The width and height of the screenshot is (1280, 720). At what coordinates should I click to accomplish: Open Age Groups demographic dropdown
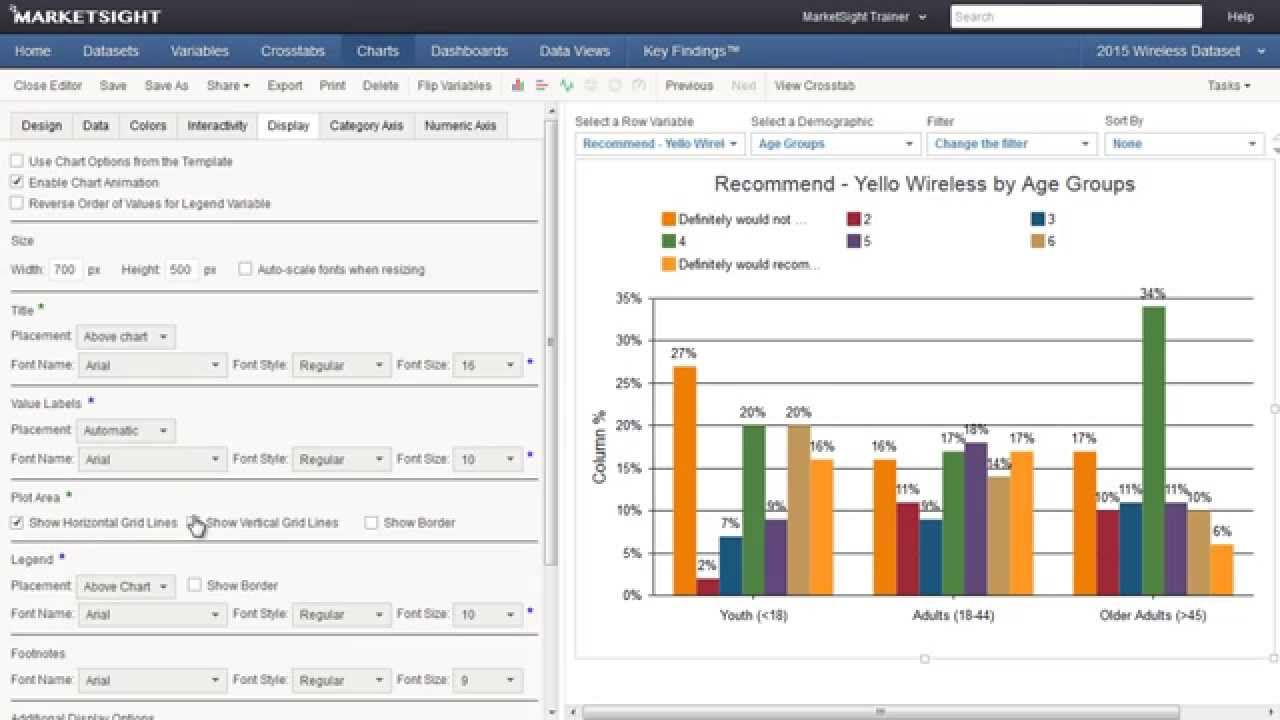(x=835, y=144)
